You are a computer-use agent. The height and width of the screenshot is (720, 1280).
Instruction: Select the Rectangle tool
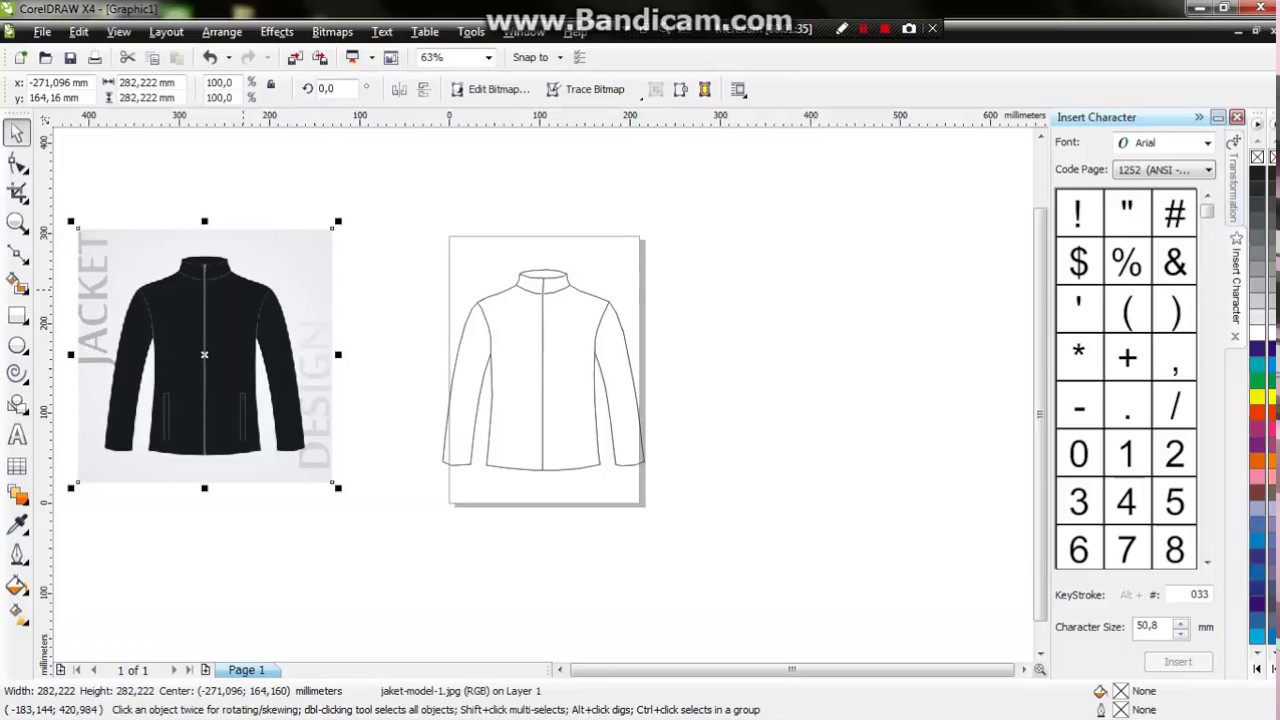(17, 316)
